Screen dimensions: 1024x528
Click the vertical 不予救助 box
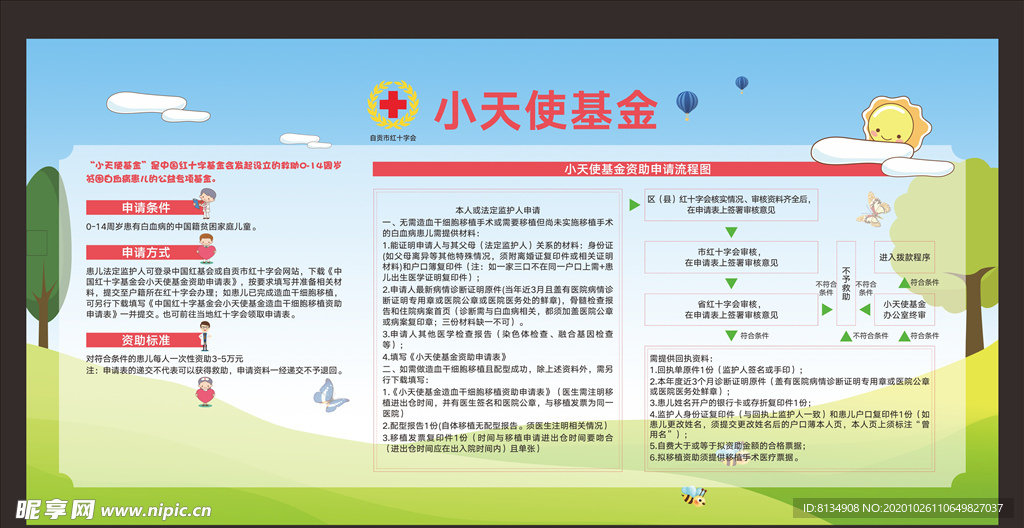click(846, 283)
